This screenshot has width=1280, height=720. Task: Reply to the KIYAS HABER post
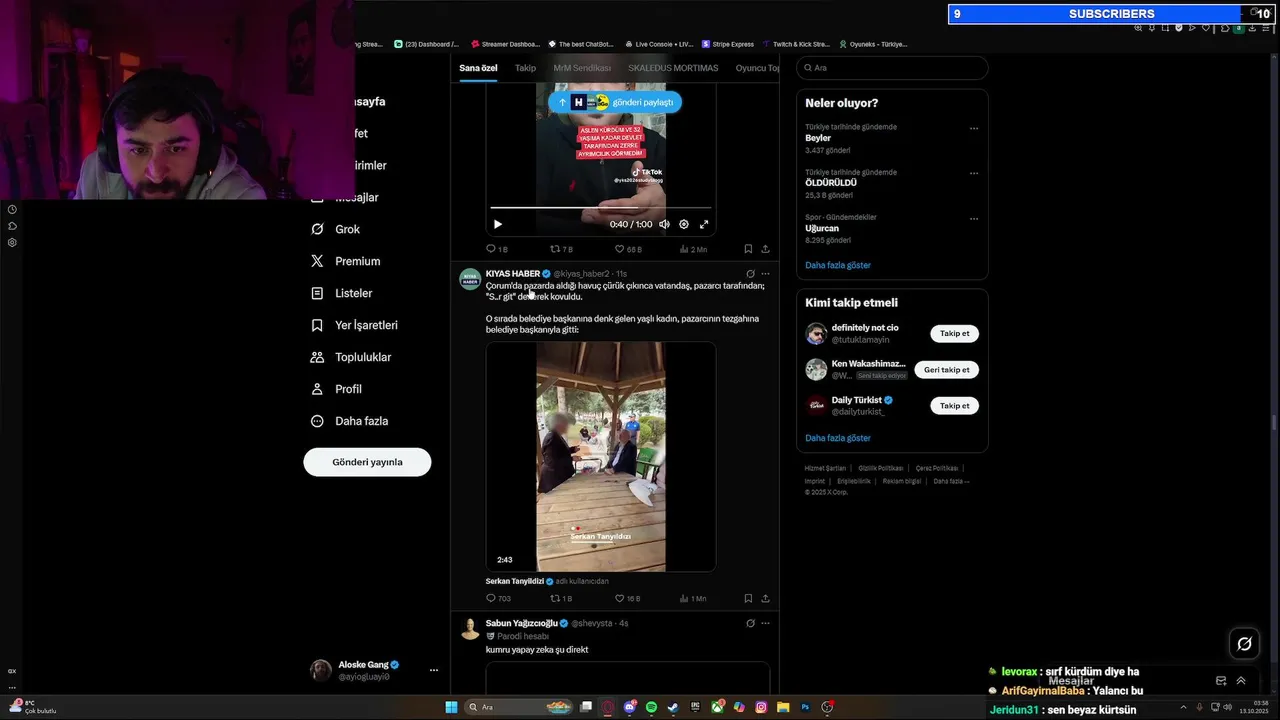498,598
